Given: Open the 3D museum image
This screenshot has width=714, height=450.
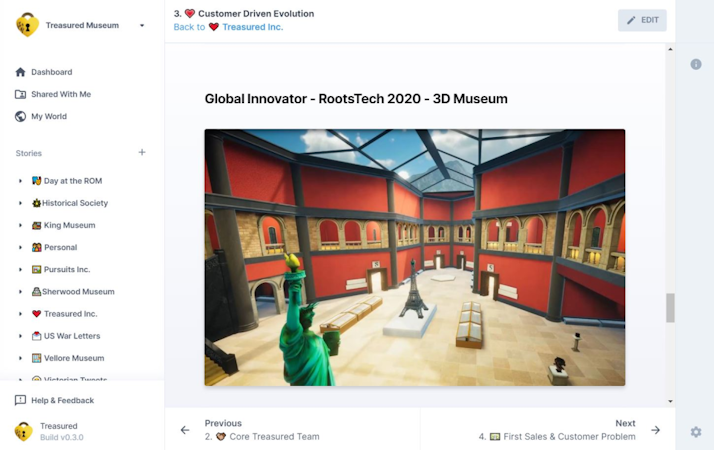Looking at the screenshot, I should [x=414, y=257].
